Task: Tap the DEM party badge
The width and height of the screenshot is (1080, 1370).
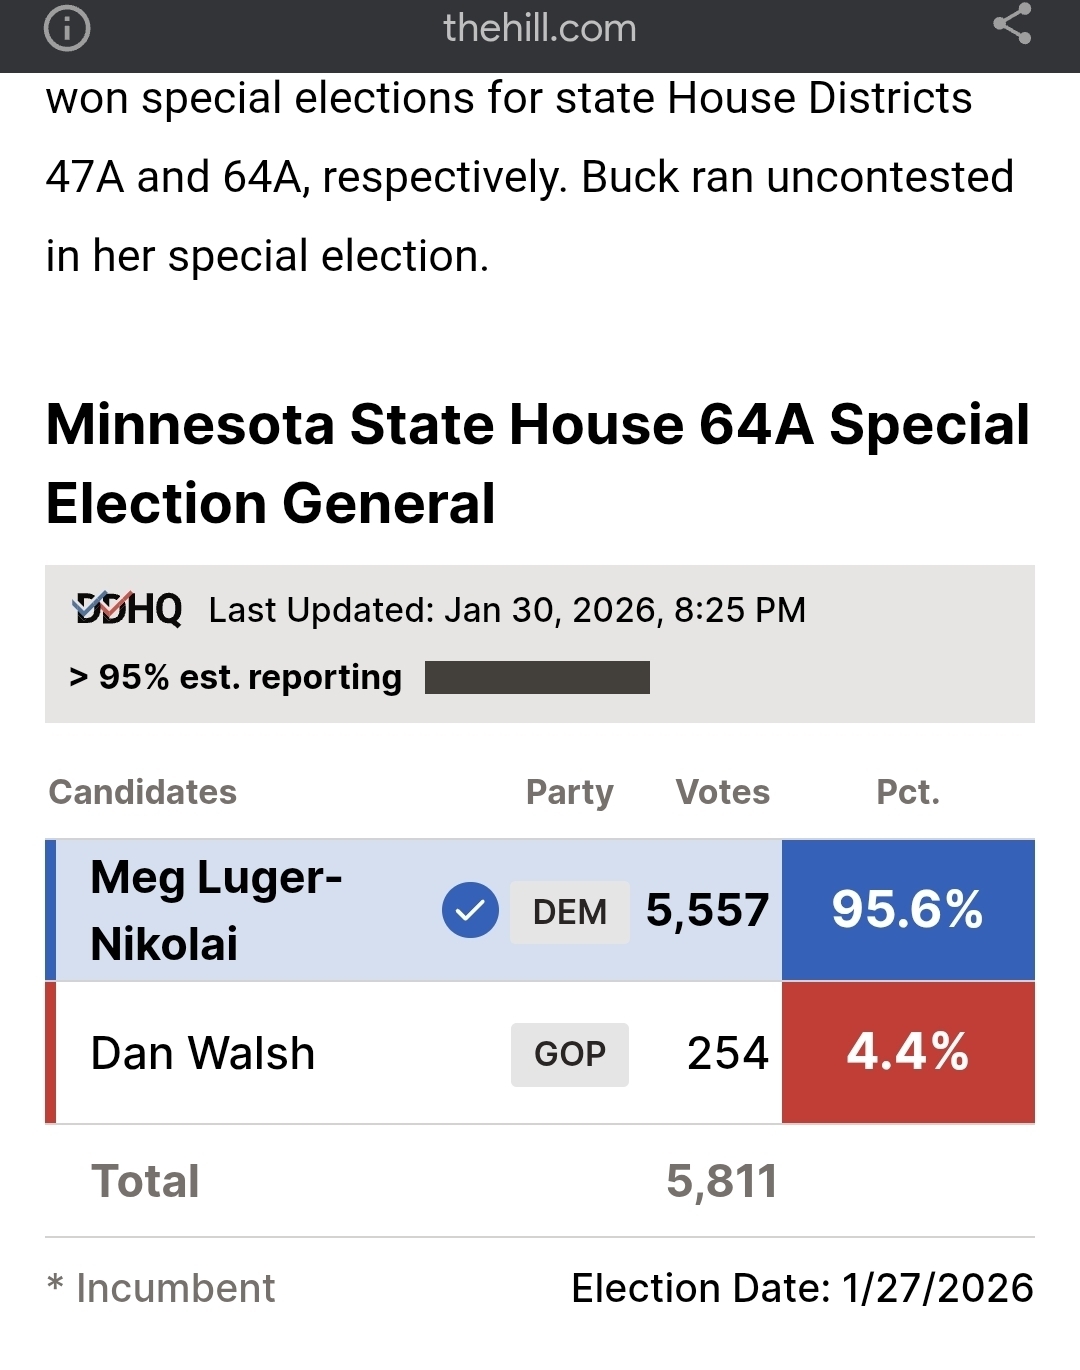Action: point(570,912)
